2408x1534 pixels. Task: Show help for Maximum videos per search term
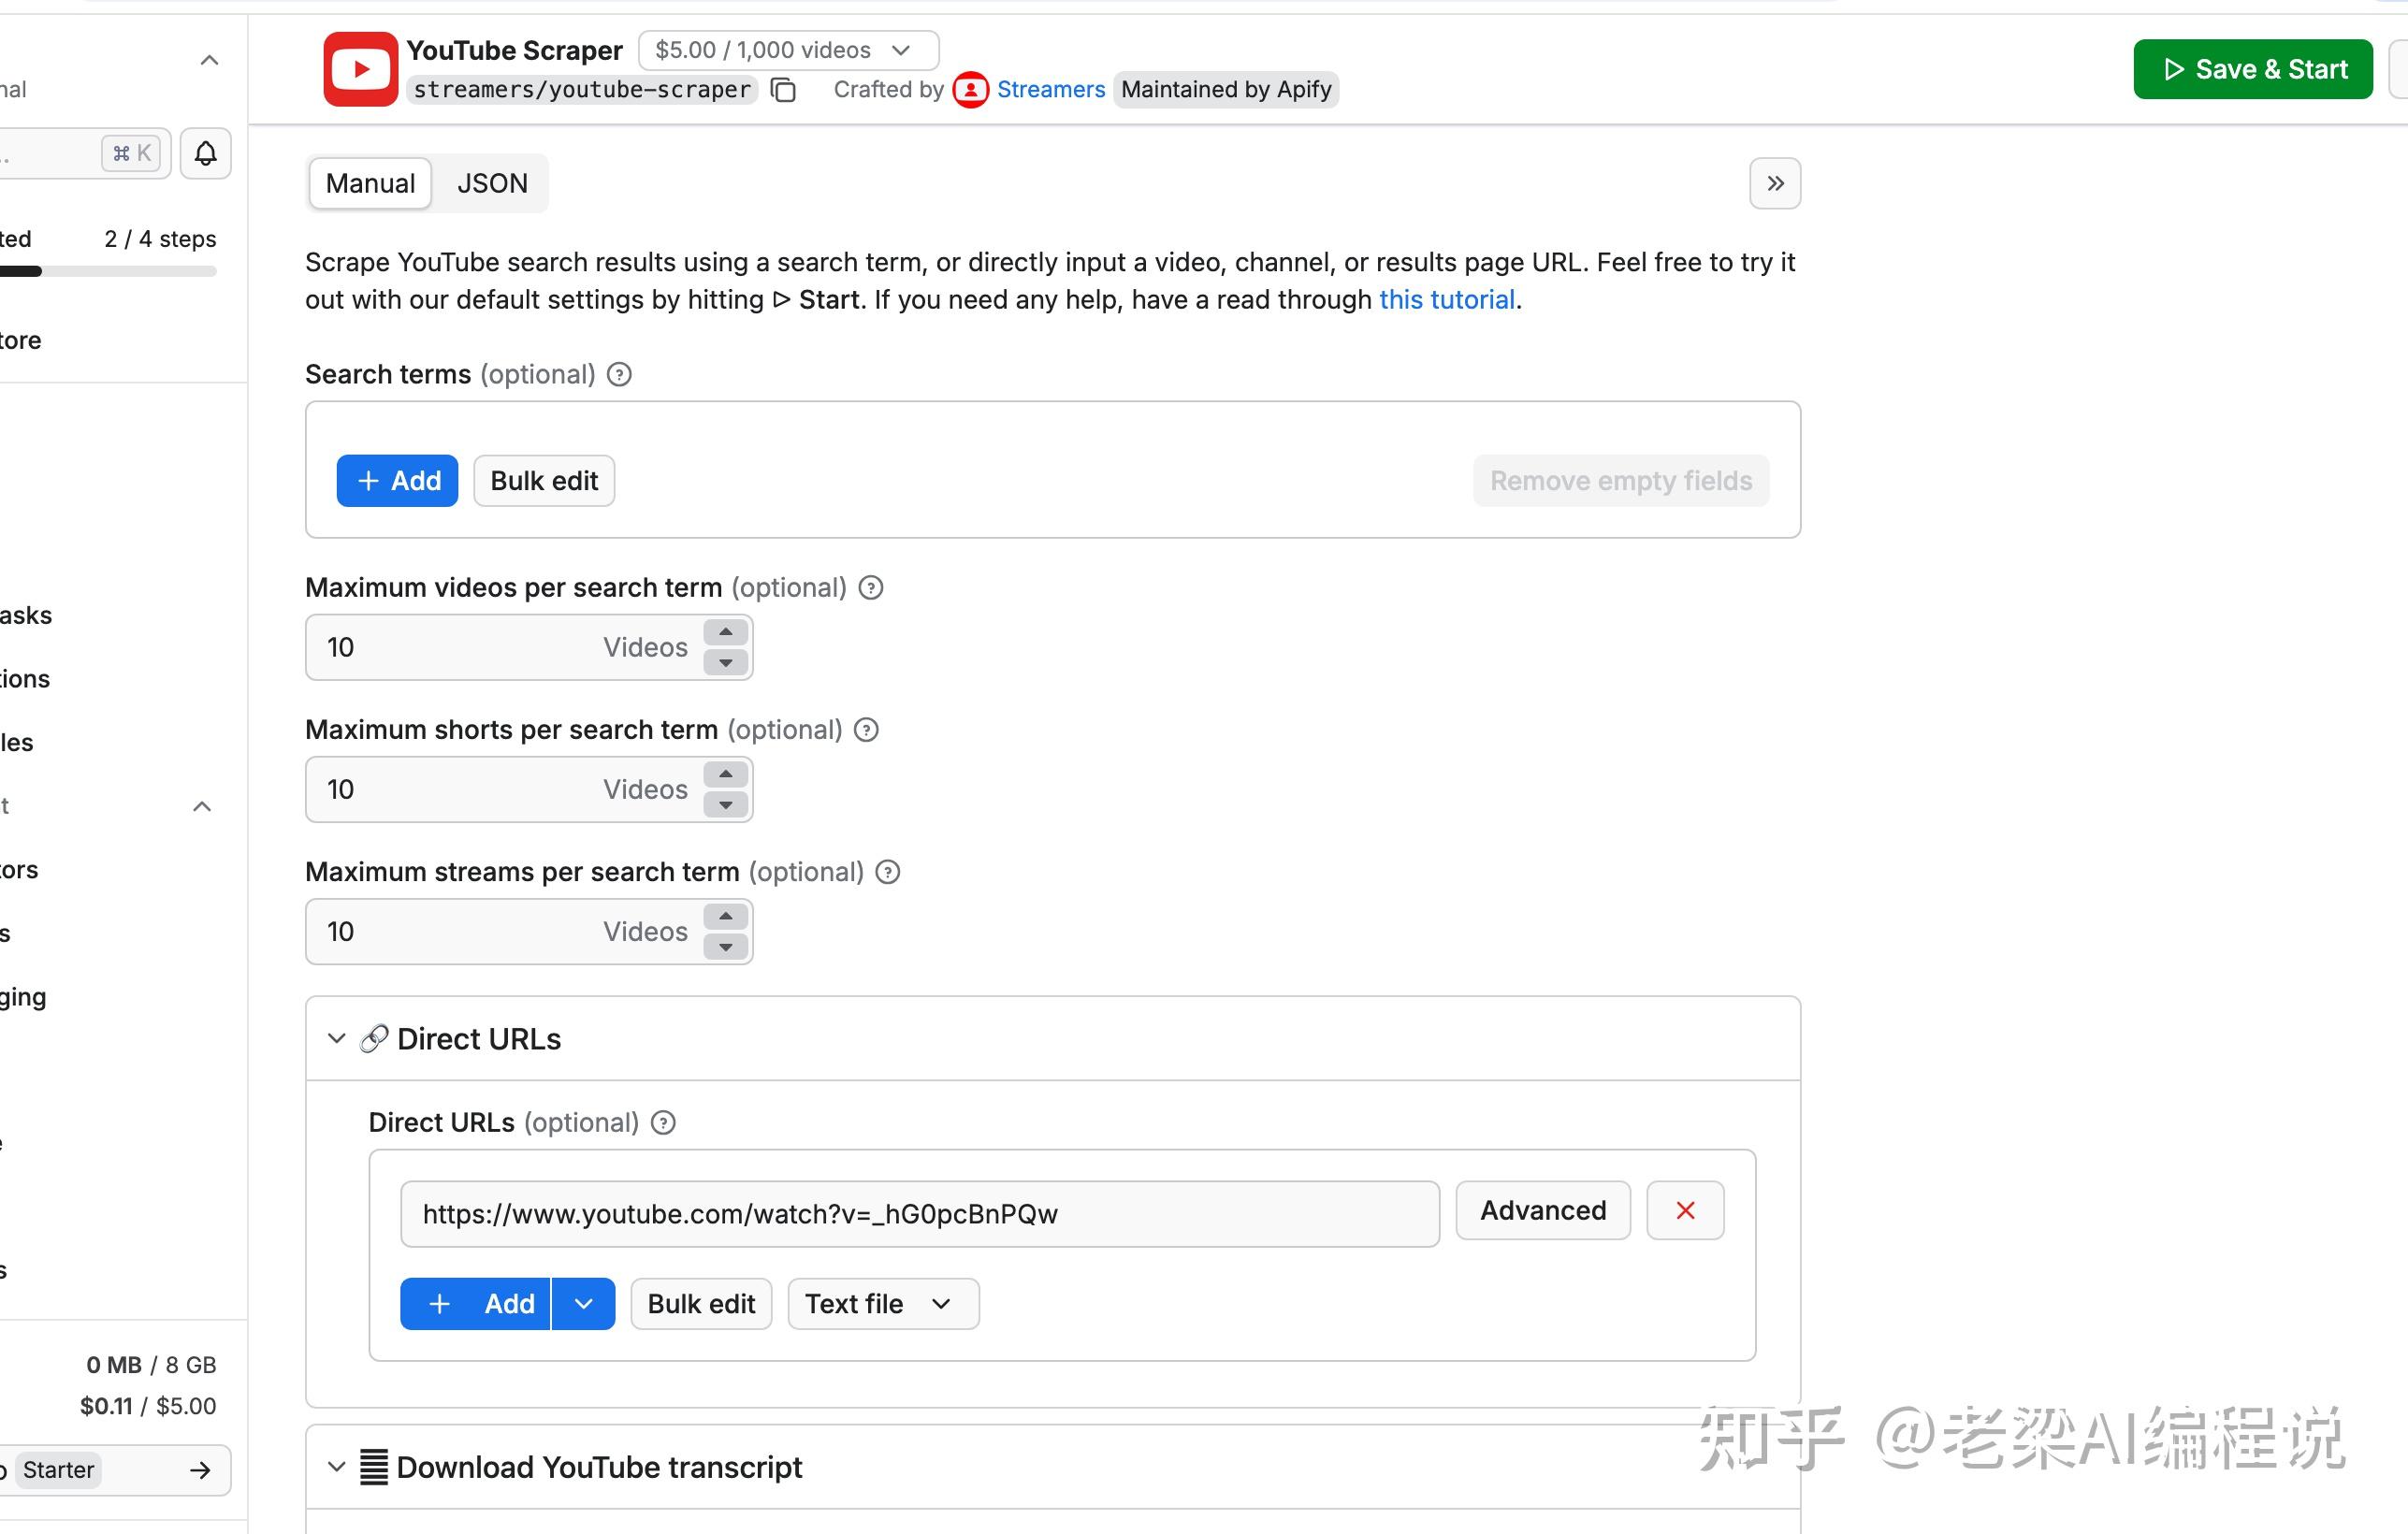871,587
